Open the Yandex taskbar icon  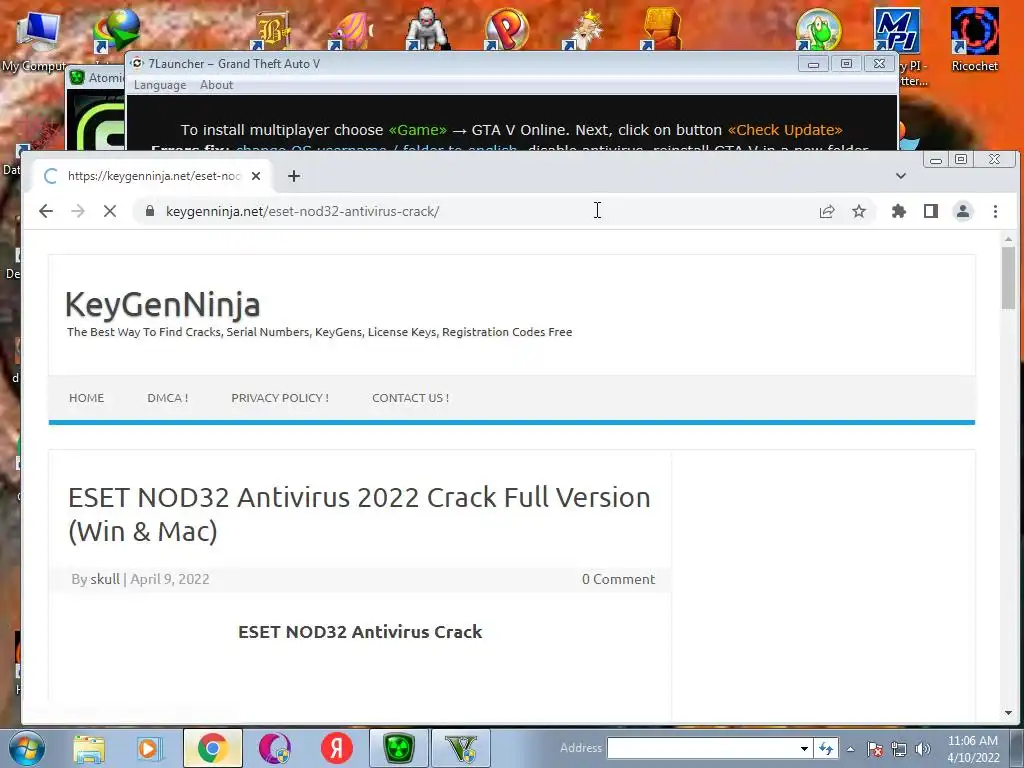(x=336, y=748)
